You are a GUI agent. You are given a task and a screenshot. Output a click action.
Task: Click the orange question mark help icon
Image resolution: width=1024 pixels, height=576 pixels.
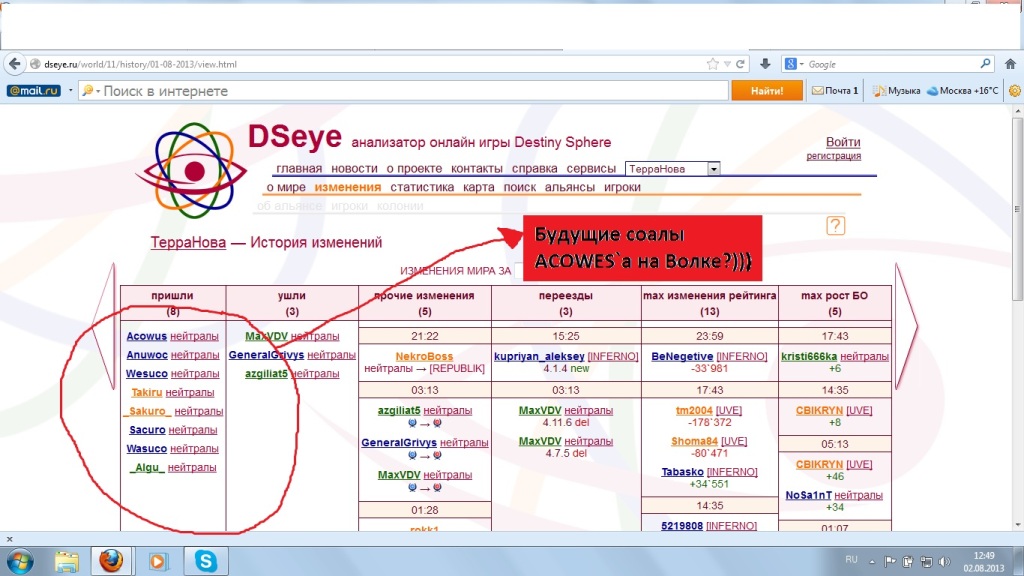836,226
